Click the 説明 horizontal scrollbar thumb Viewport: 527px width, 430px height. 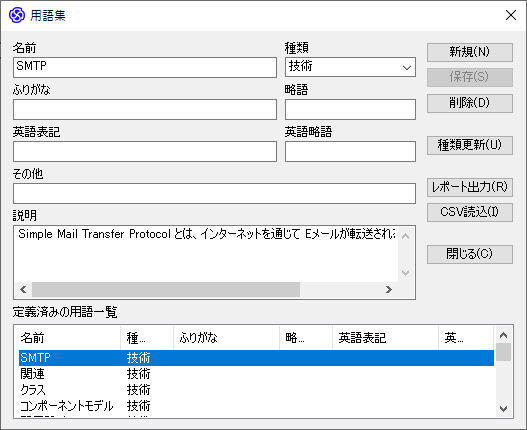coord(166,289)
